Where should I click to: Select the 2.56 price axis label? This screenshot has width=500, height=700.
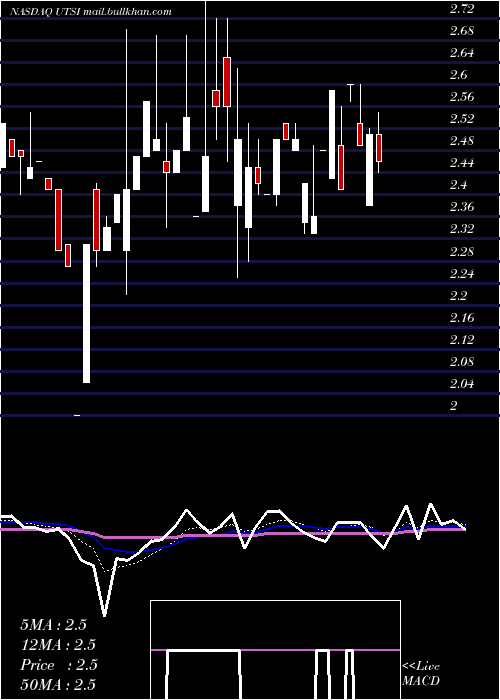462,97
